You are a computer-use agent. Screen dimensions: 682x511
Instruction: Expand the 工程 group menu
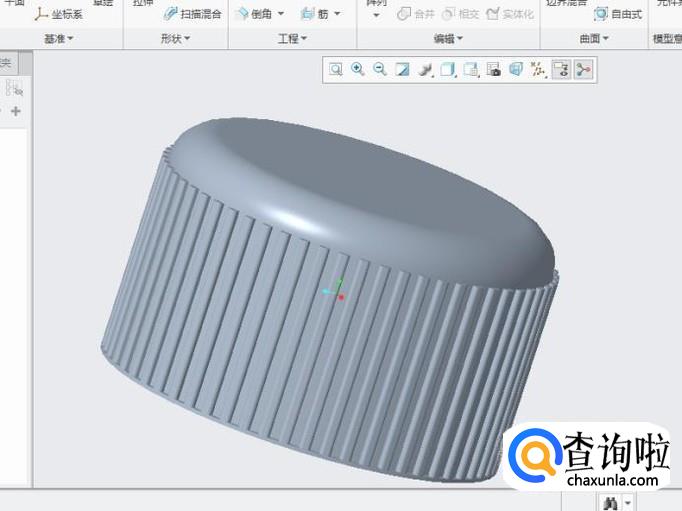[292, 39]
